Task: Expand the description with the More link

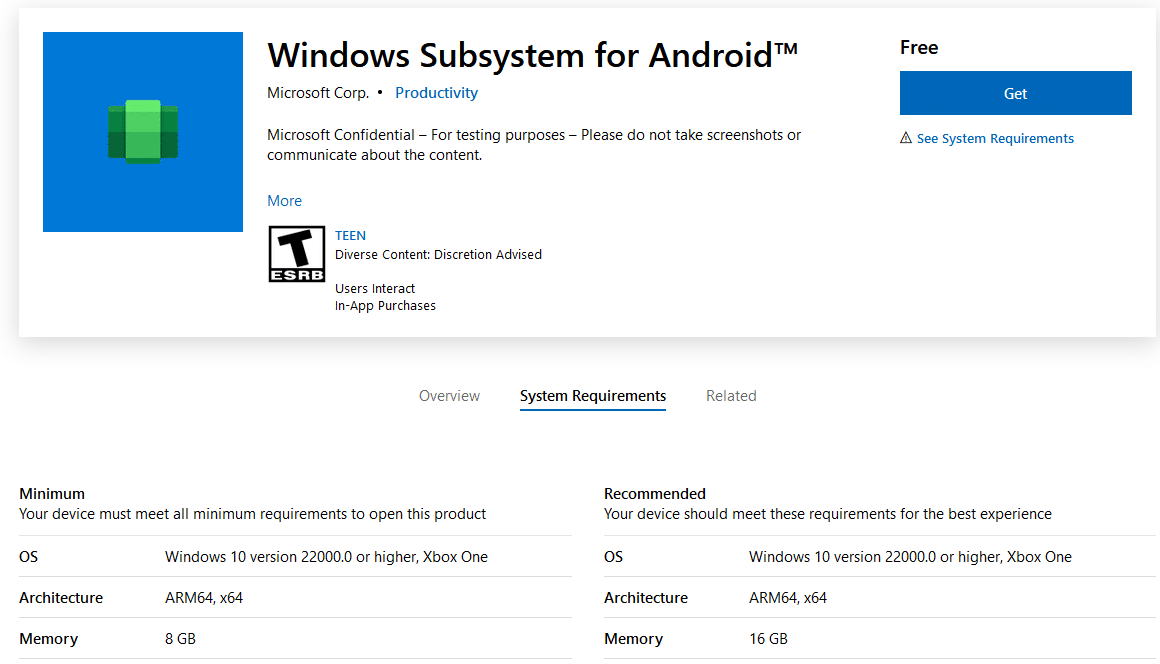Action: click(x=284, y=200)
